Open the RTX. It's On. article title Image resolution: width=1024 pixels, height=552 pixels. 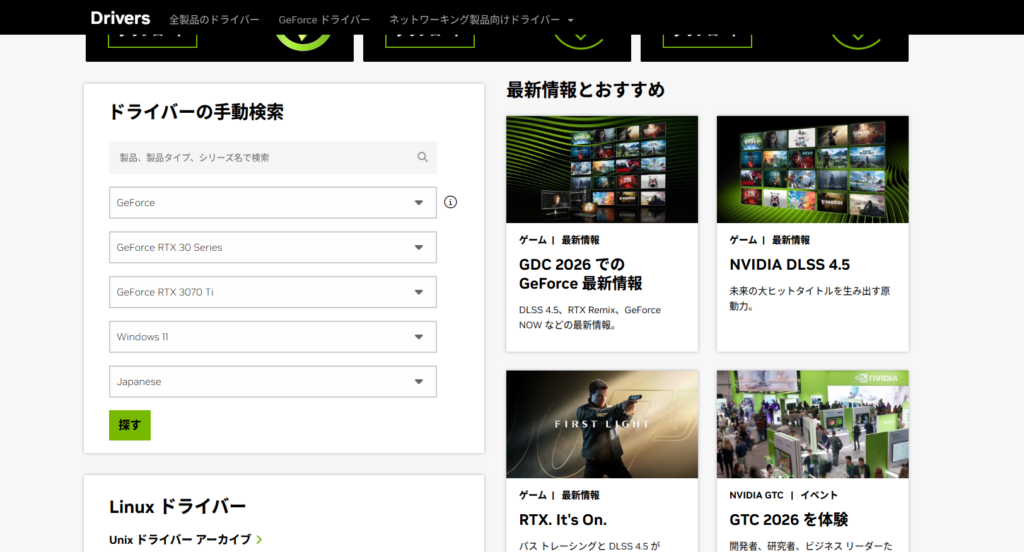click(563, 520)
